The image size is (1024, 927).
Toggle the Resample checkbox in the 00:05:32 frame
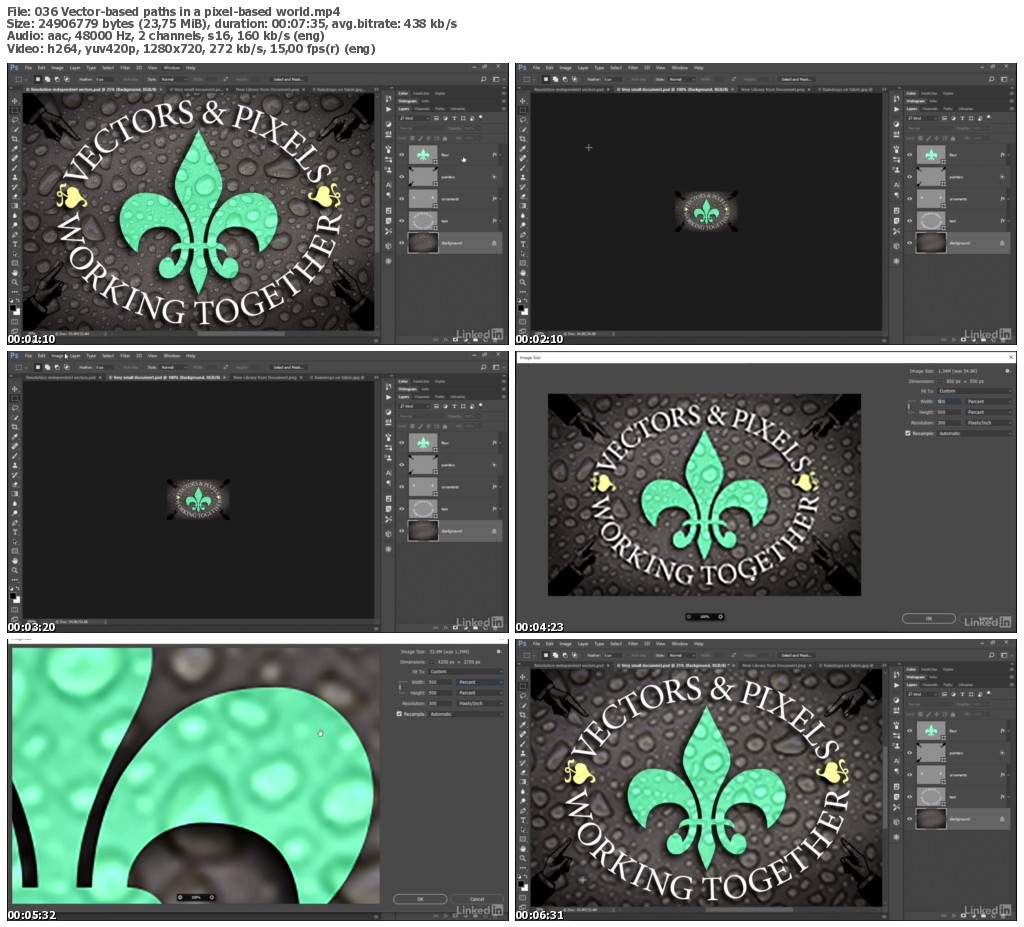coord(399,713)
